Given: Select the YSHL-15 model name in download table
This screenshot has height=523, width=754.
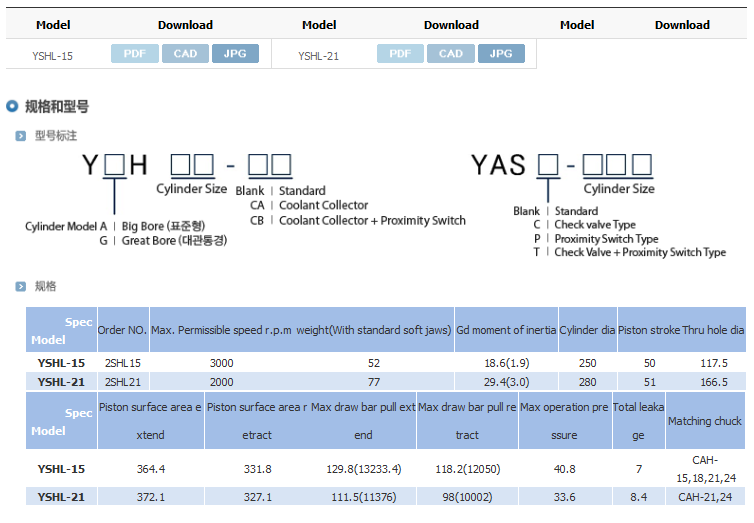Looking at the screenshot, I should coord(52,56).
